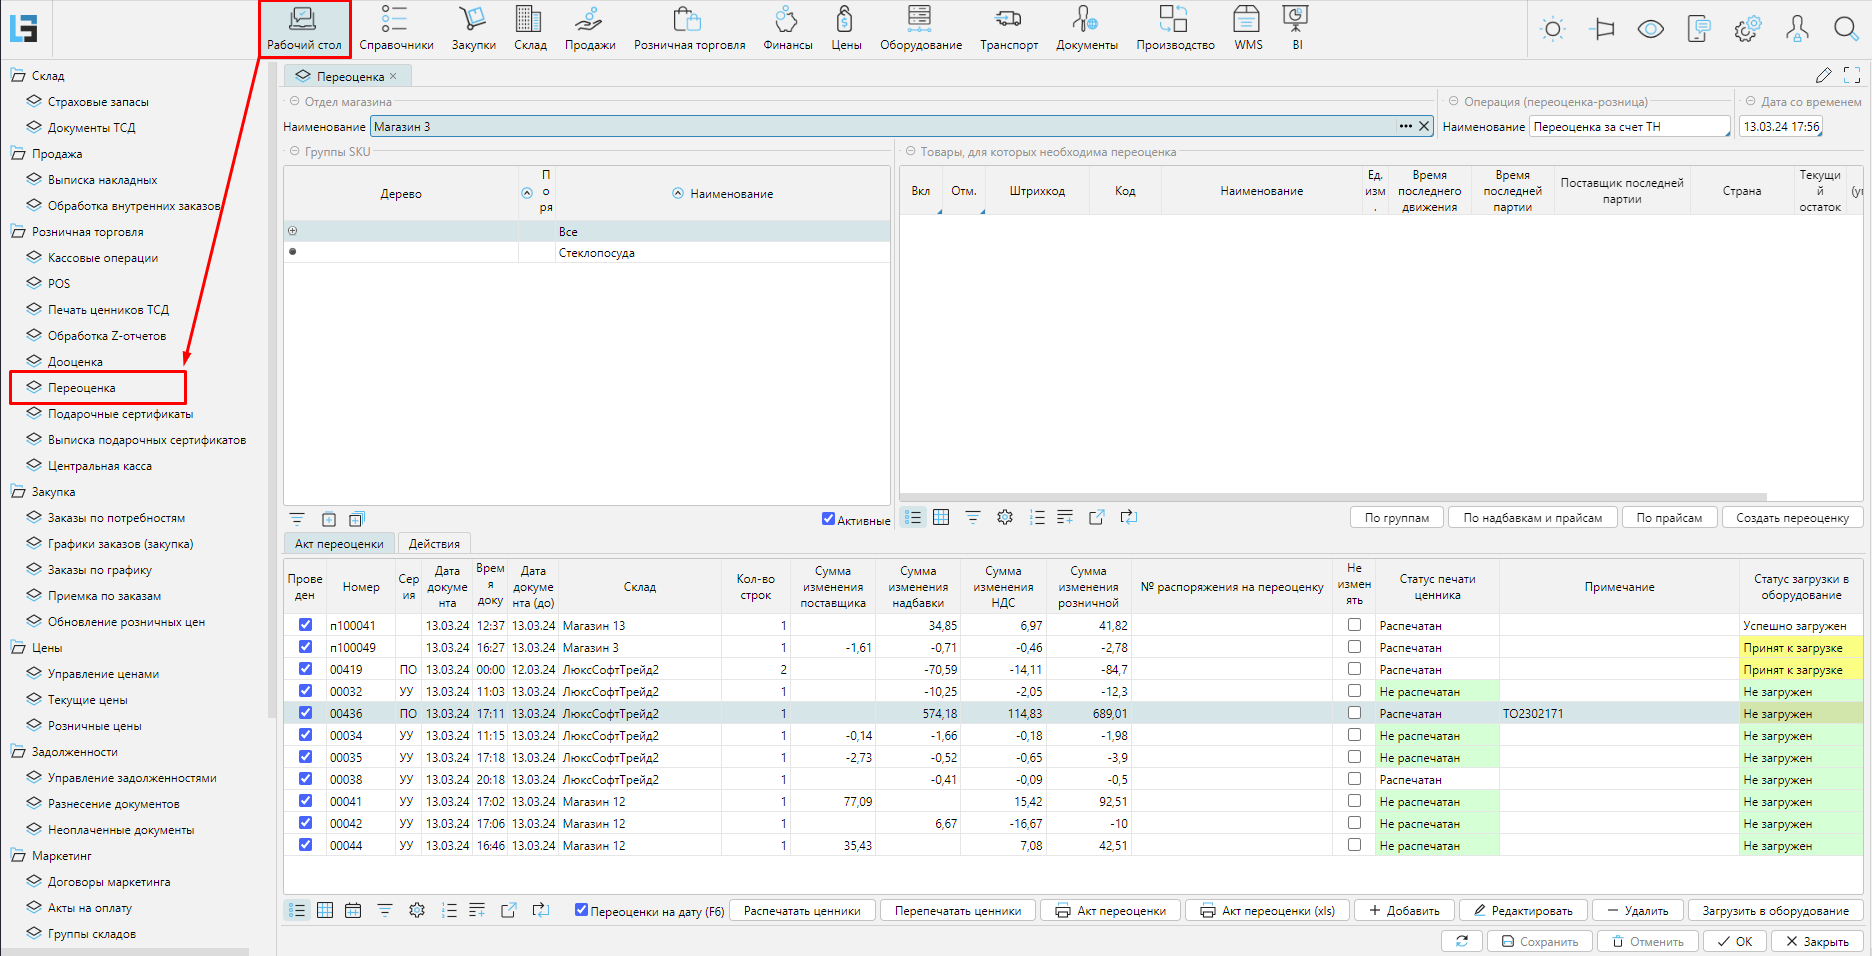Open the user profile icon
Viewport: 1872px width, 956px height.
(1796, 29)
